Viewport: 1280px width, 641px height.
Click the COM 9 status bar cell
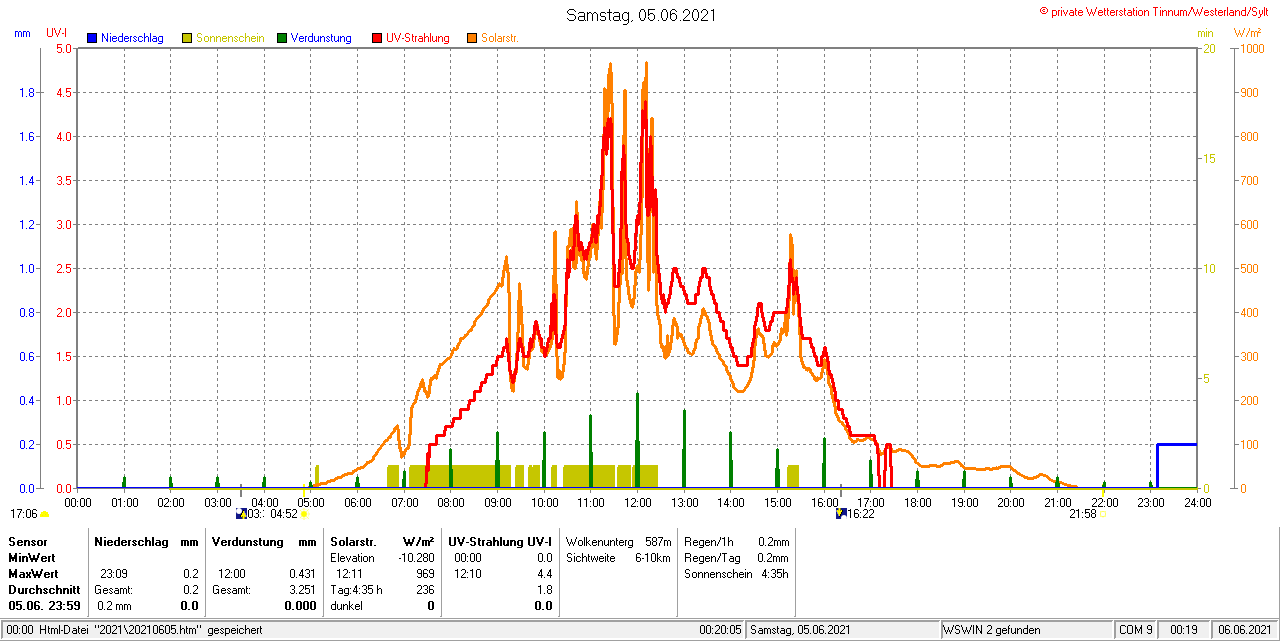(1136, 630)
